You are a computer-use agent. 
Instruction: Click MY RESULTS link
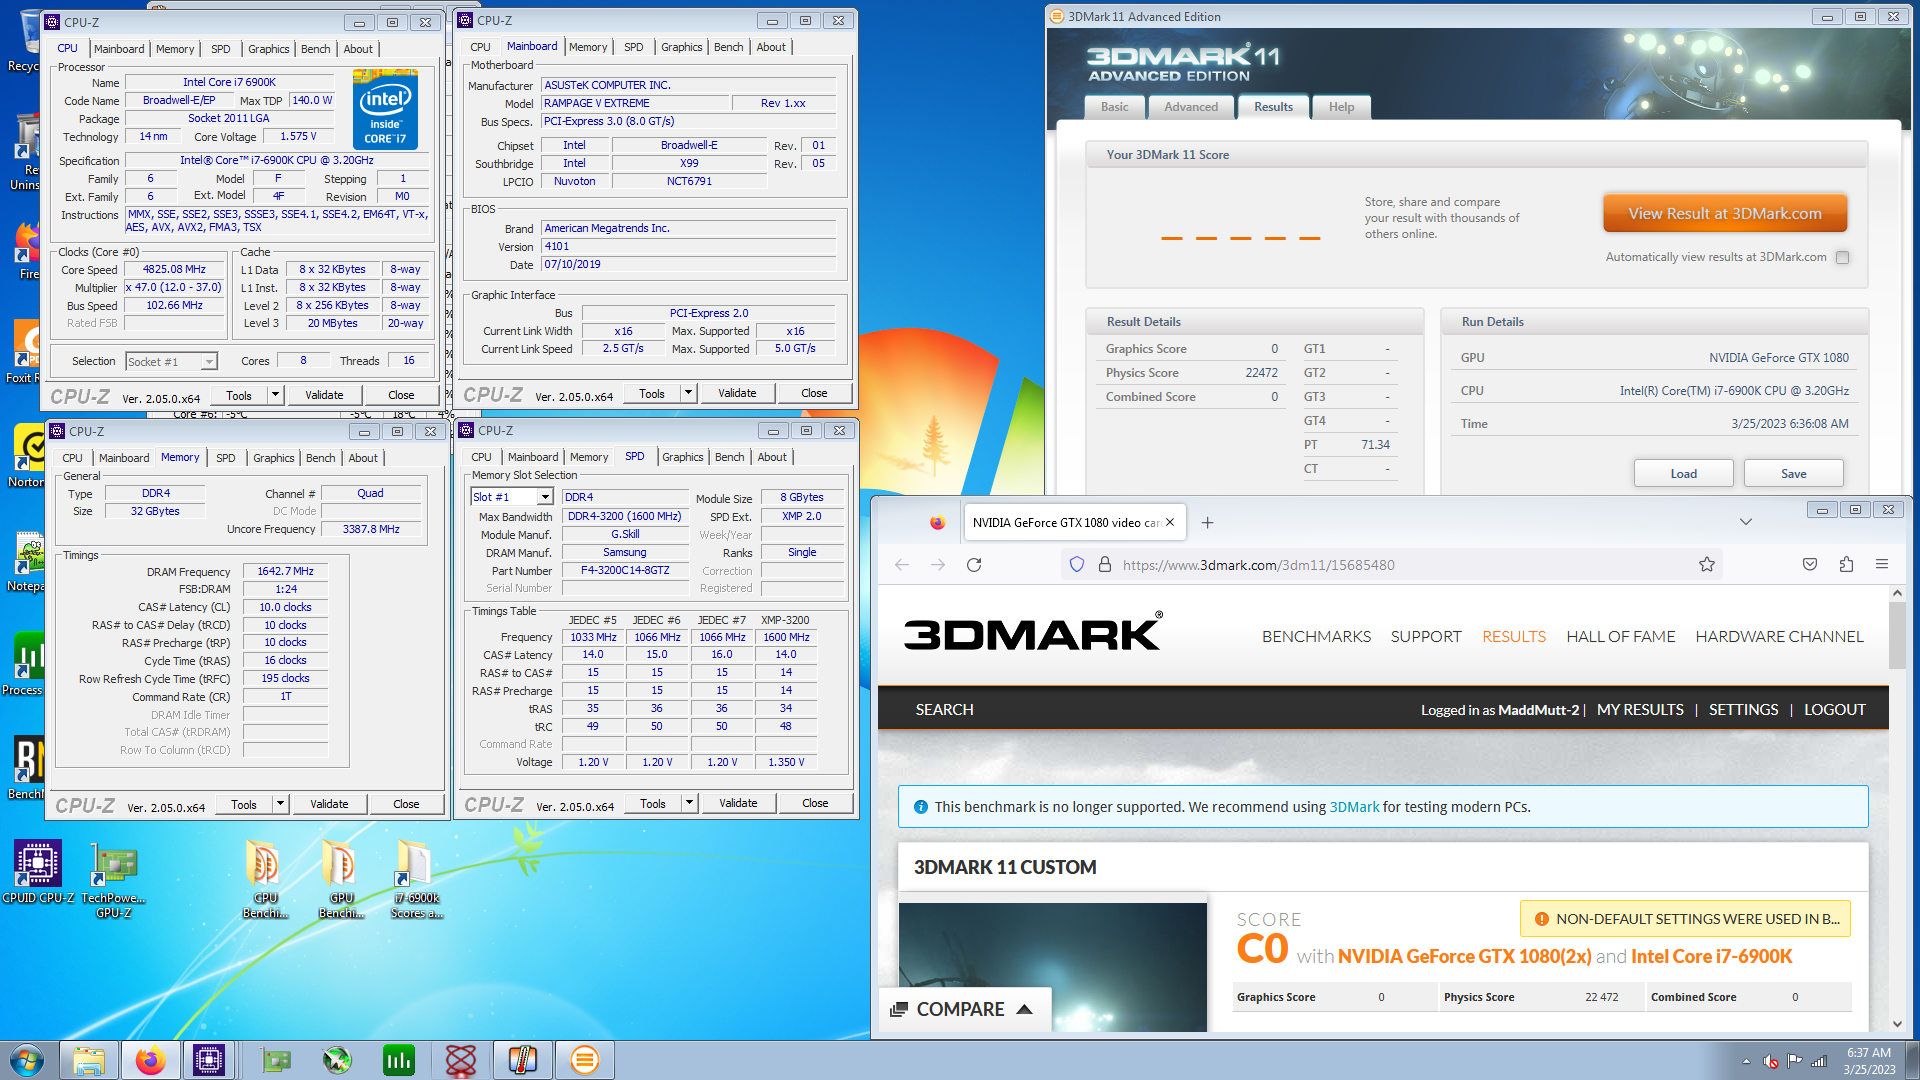coord(1640,709)
